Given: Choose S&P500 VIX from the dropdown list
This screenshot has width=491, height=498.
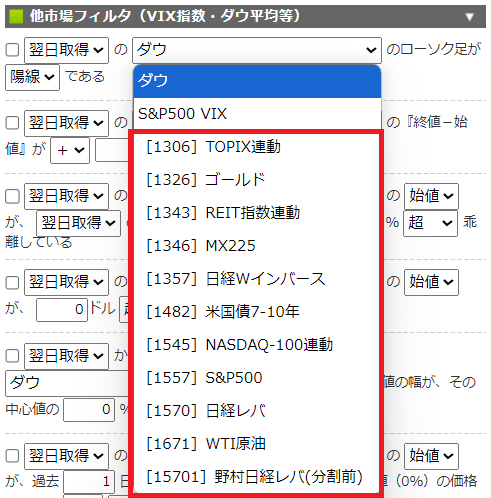Looking at the screenshot, I should [257, 114].
